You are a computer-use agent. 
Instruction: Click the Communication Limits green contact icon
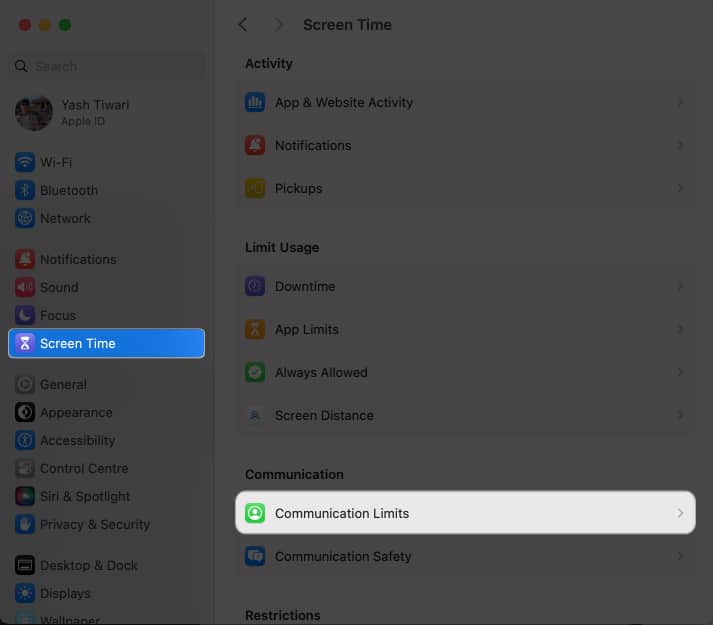pos(255,513)
